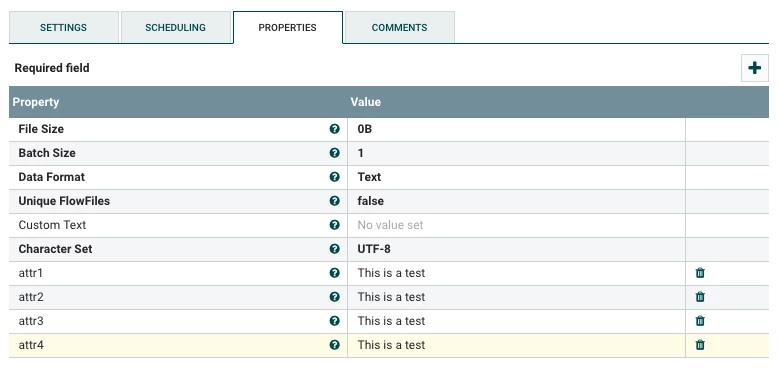Select the Custom Text property name
This screenshot has height=369, width=780.
pyautogui.click(x=52, y=225)
